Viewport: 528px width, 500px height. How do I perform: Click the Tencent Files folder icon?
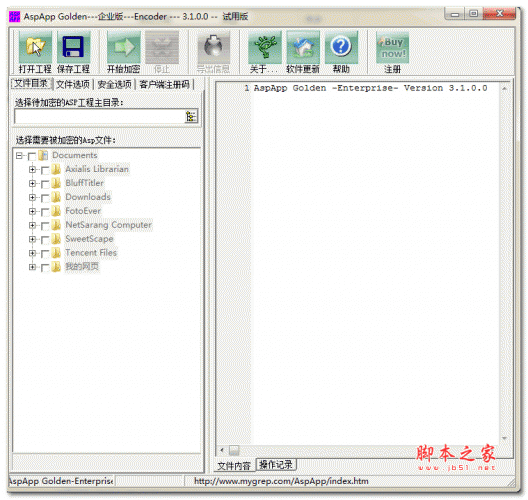pos(56,253)
